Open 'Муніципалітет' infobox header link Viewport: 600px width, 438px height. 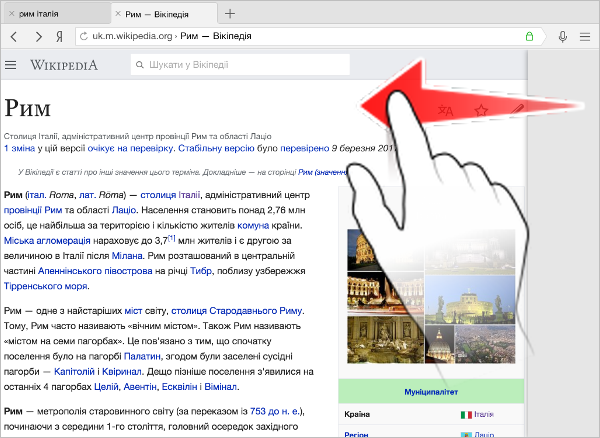431,392
